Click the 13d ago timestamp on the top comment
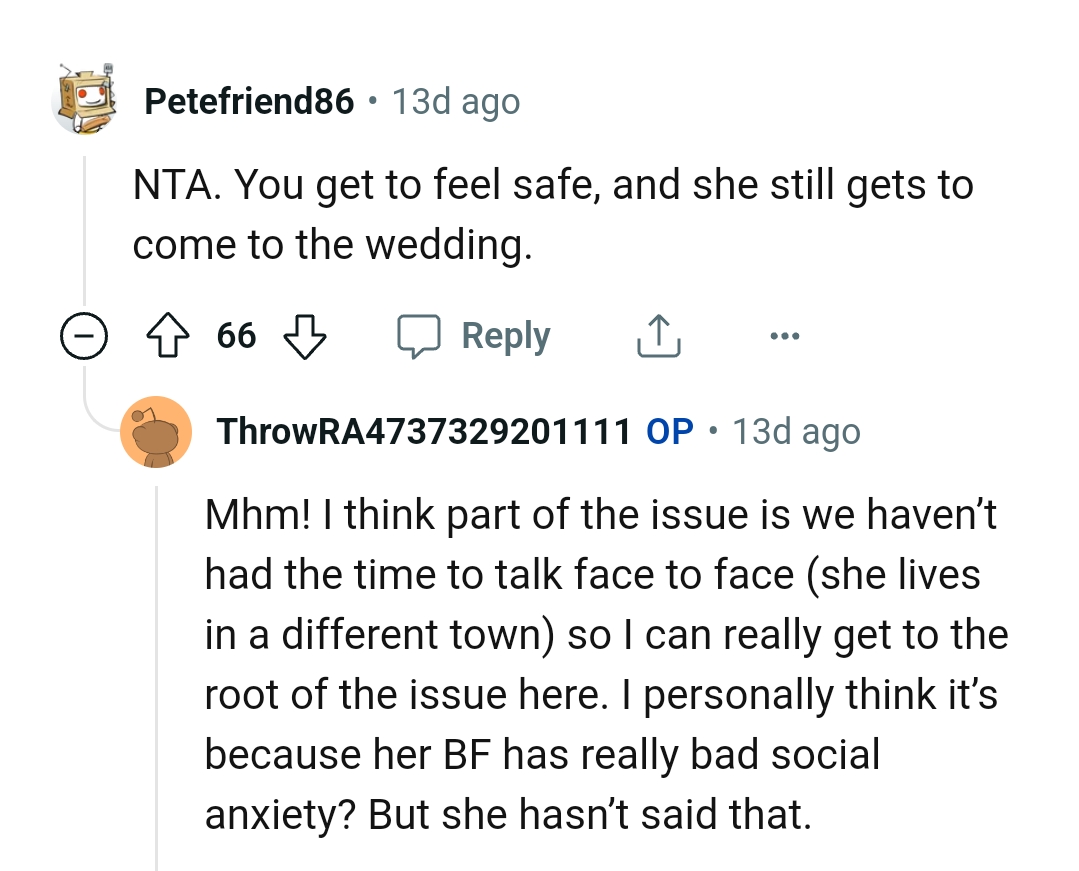Screen dimensions: 1079x871 click(456, 100)
